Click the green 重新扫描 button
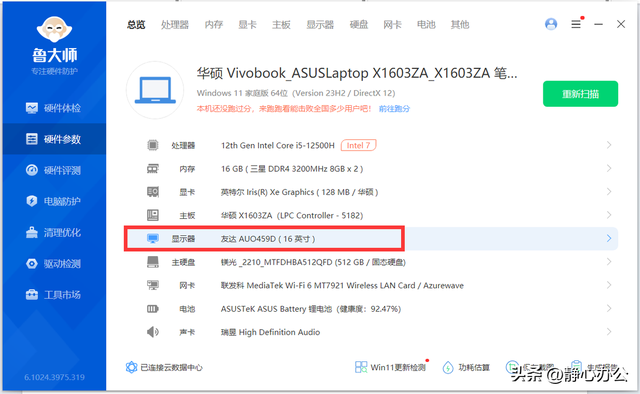 [580, 94]
